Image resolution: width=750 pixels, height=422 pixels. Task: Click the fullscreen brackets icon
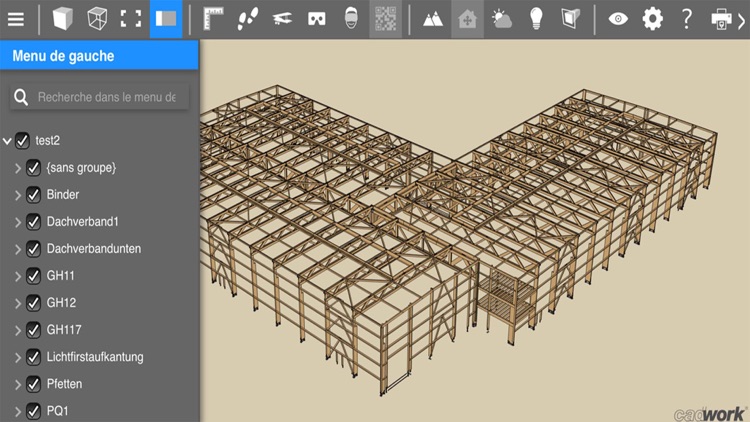[x=131, y=19]
